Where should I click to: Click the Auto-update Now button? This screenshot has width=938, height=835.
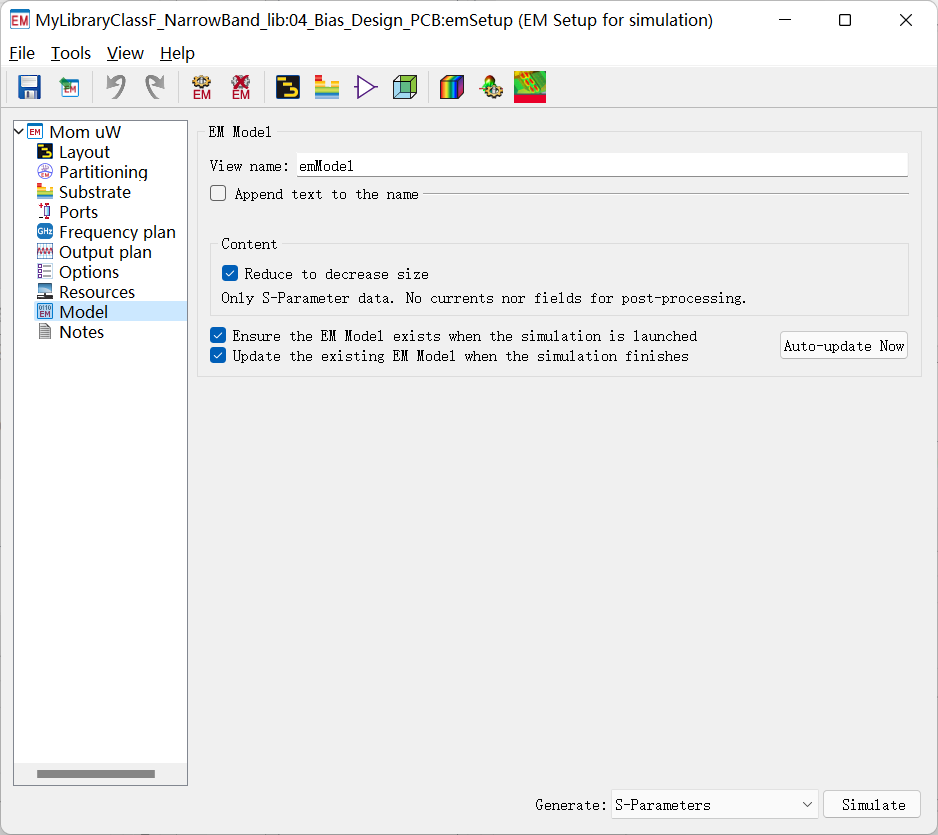843,345
